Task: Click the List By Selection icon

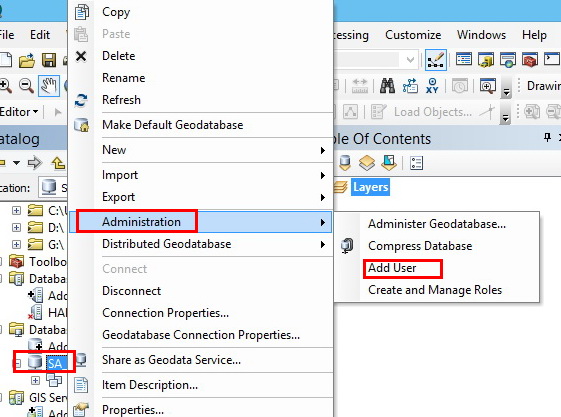Action: (x=389, y=163)
